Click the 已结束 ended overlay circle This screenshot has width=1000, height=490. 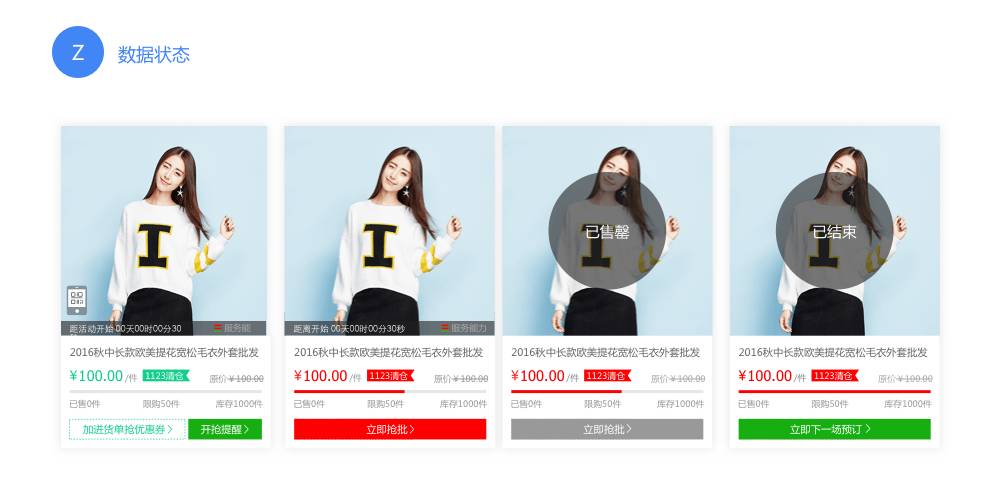coord(834,231)
